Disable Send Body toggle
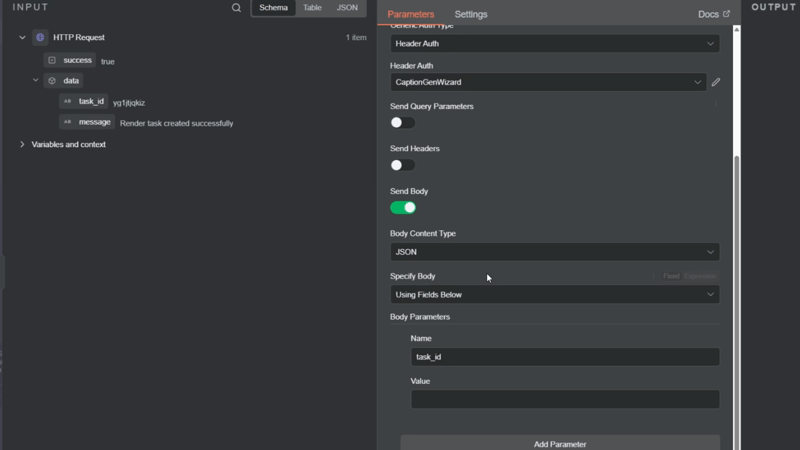Image resolution: width=800 pixels, height=450 pixels. coord(403,208)
